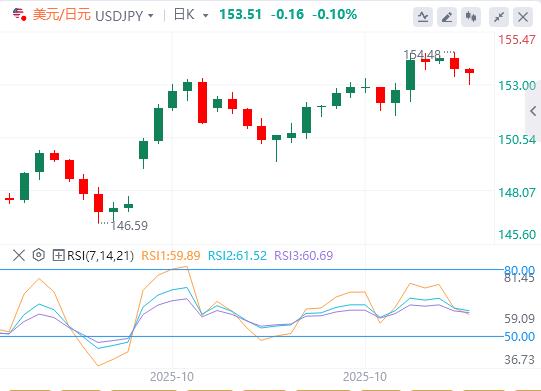541x391 pixels.
Task: Open the USDJPY symbol dropdown
Action: point(151,16)
